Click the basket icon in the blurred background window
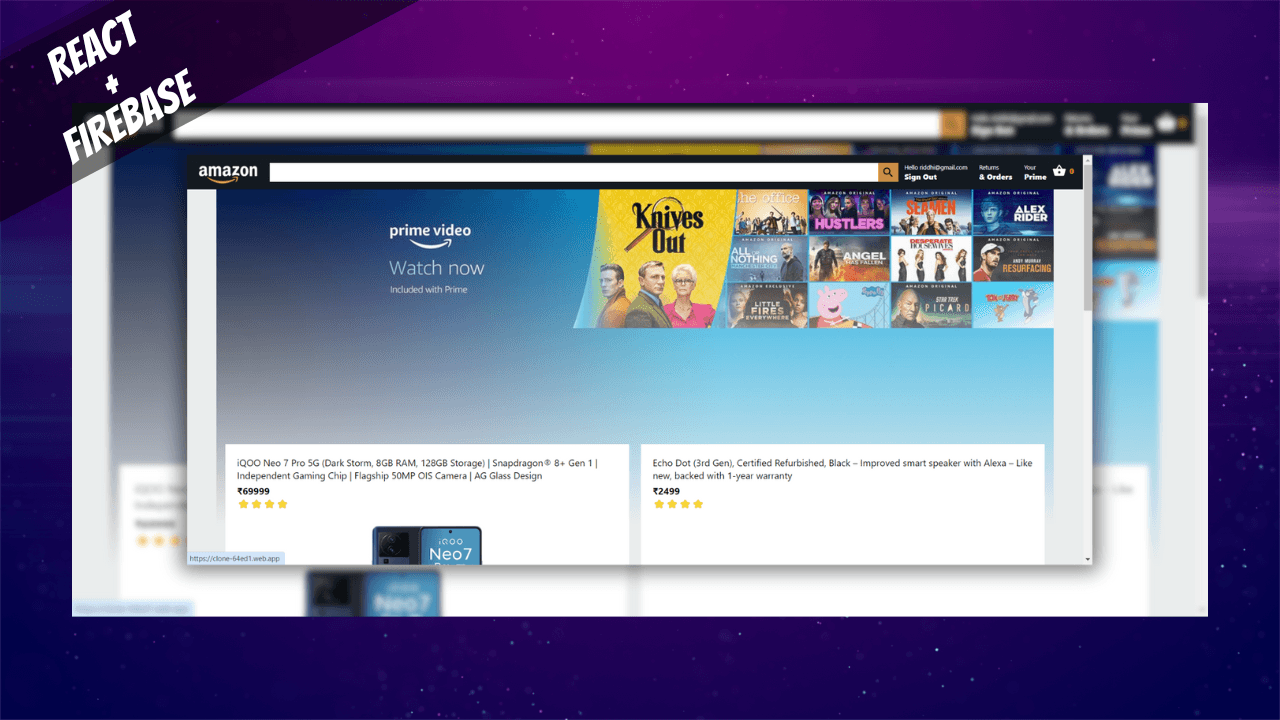This screenshot has height=720, width=1280. (1165, 123)
